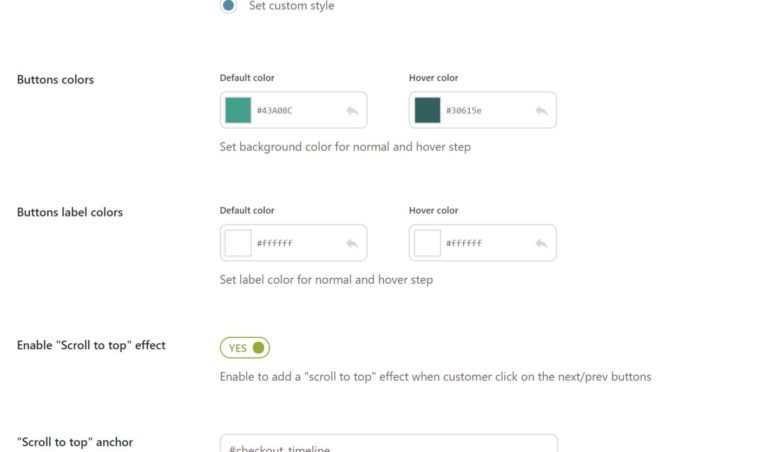The height and width of the screenshot is (452, 769).
Task: Click the Enable "Scroll to top" effect label
Action: point(91,345)
